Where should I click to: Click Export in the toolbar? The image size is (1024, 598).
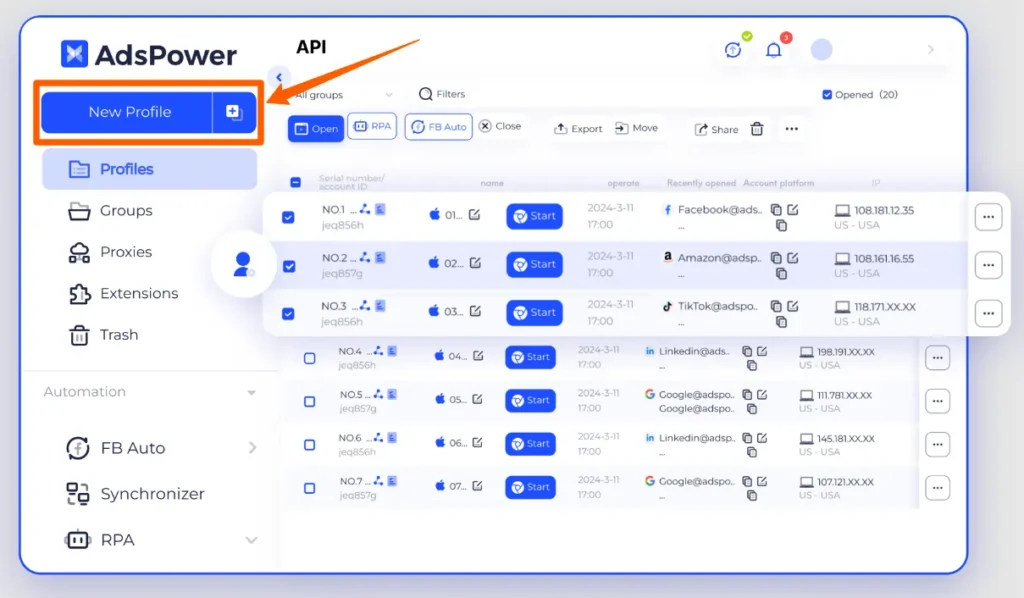(x=578, y=129)
